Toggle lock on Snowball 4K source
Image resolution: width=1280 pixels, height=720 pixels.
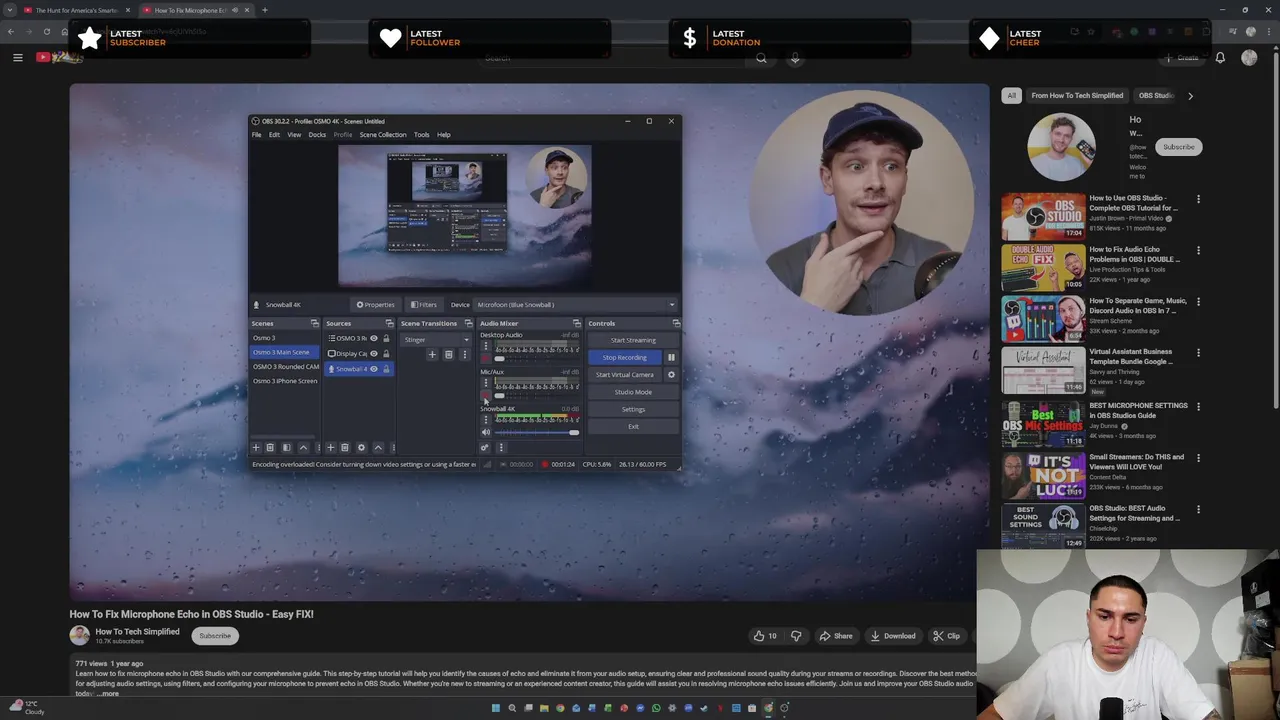386,369
